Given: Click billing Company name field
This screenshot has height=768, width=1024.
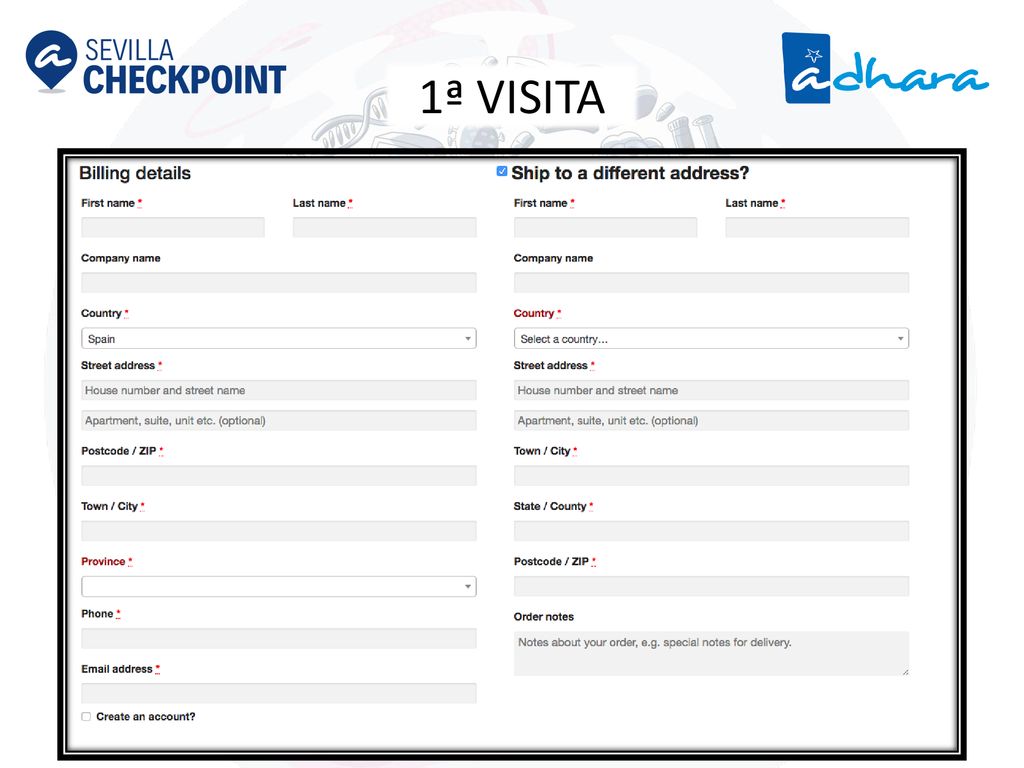Looking at the screenshot, I should 279,283.
